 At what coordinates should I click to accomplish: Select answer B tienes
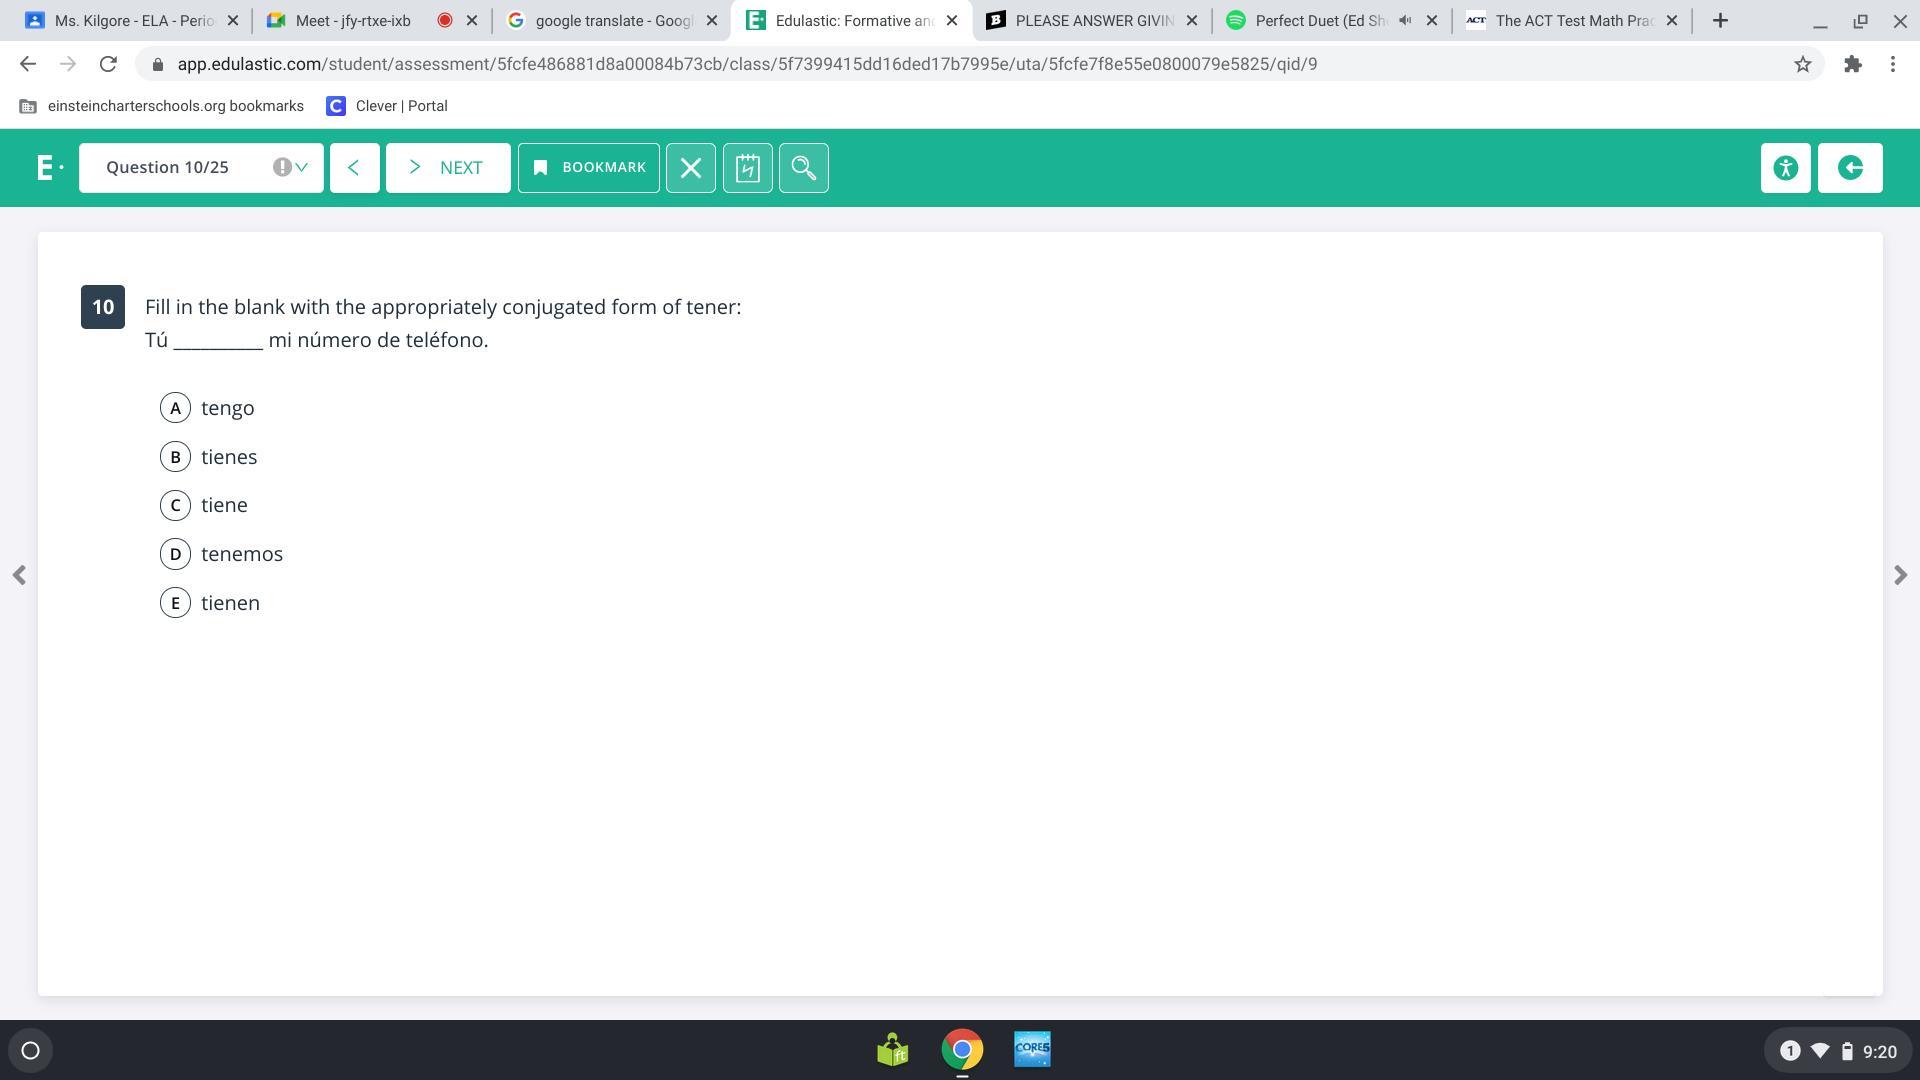click(x=176, y=457)
